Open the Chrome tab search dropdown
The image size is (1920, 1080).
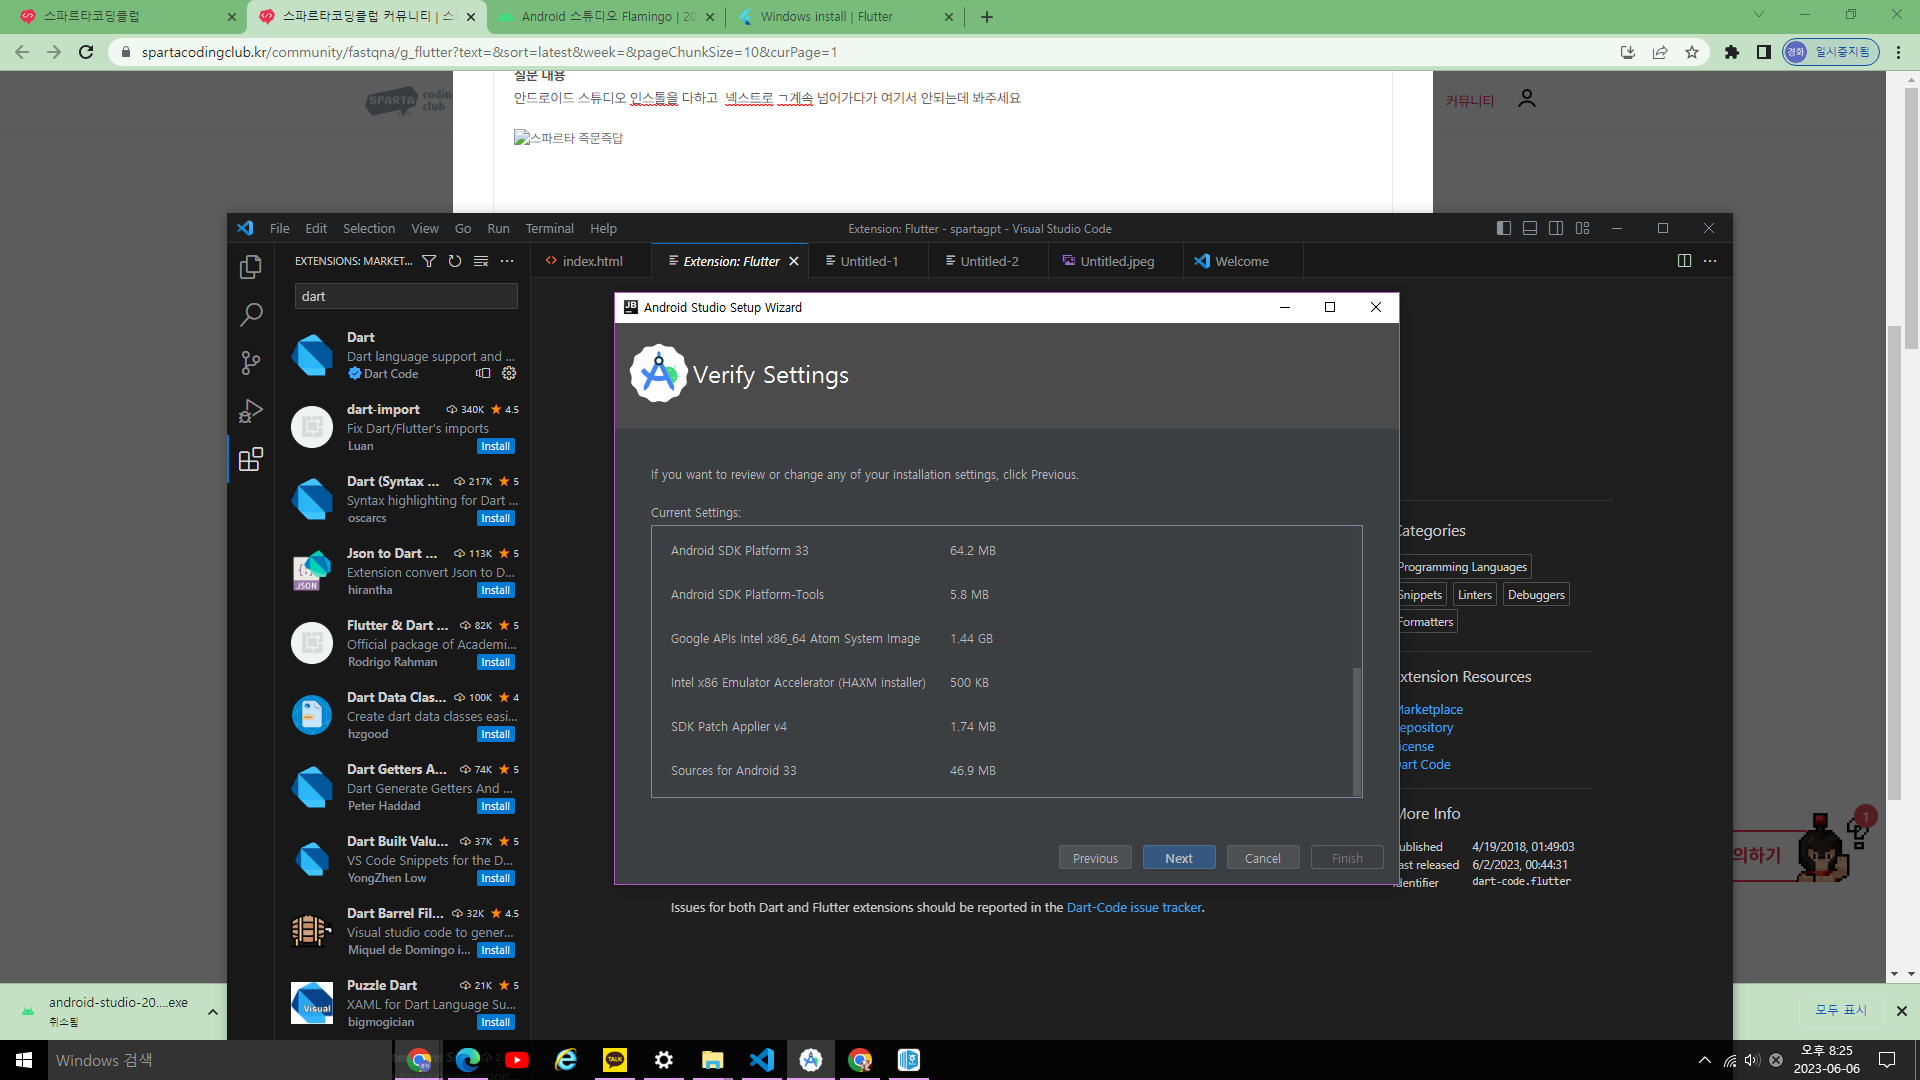coord(1759,15)
